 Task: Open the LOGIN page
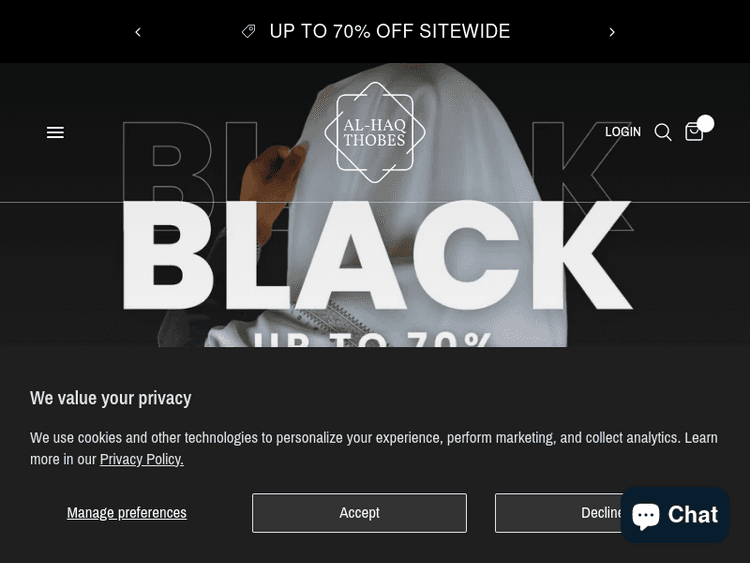623,132
